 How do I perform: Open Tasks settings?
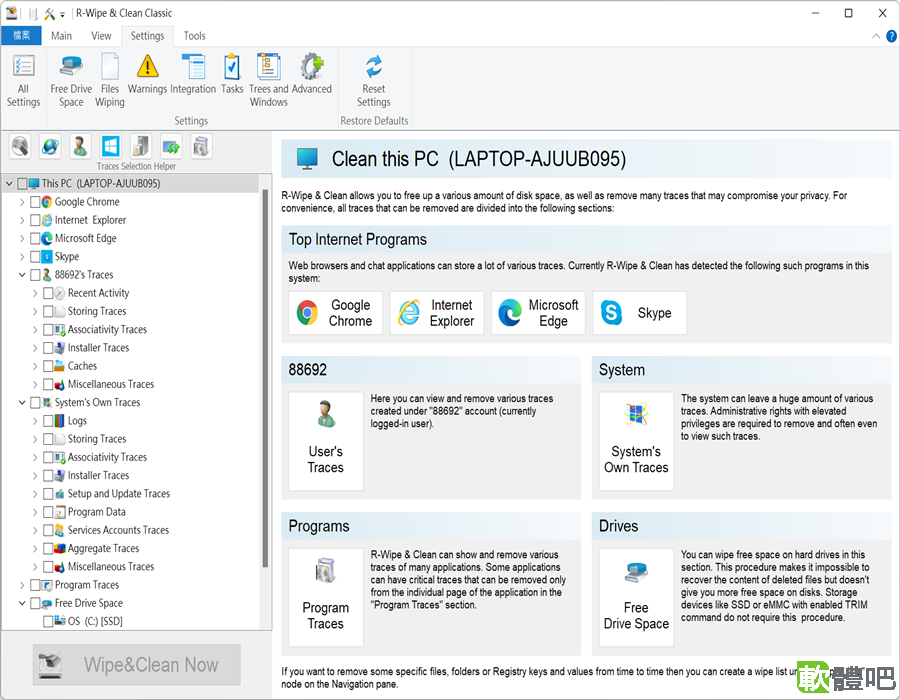(232, 74)
